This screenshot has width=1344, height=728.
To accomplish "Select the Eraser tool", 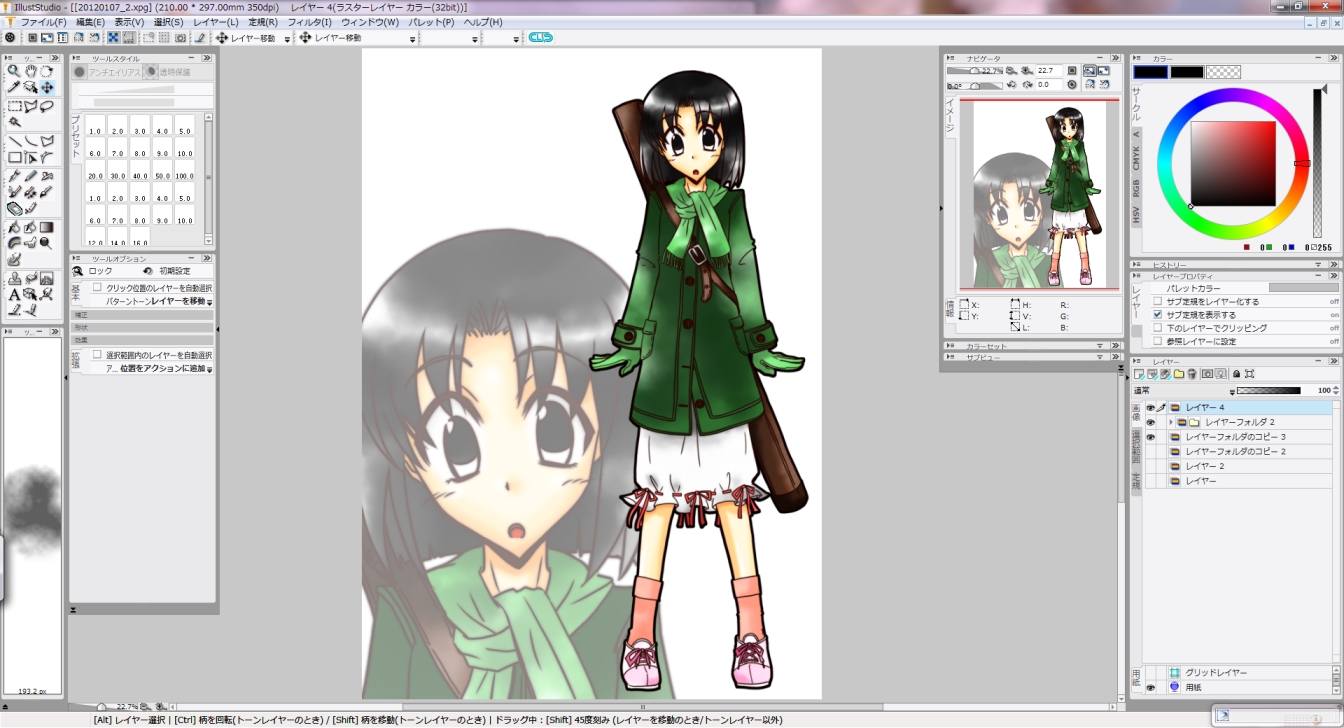I will (14, 209).
